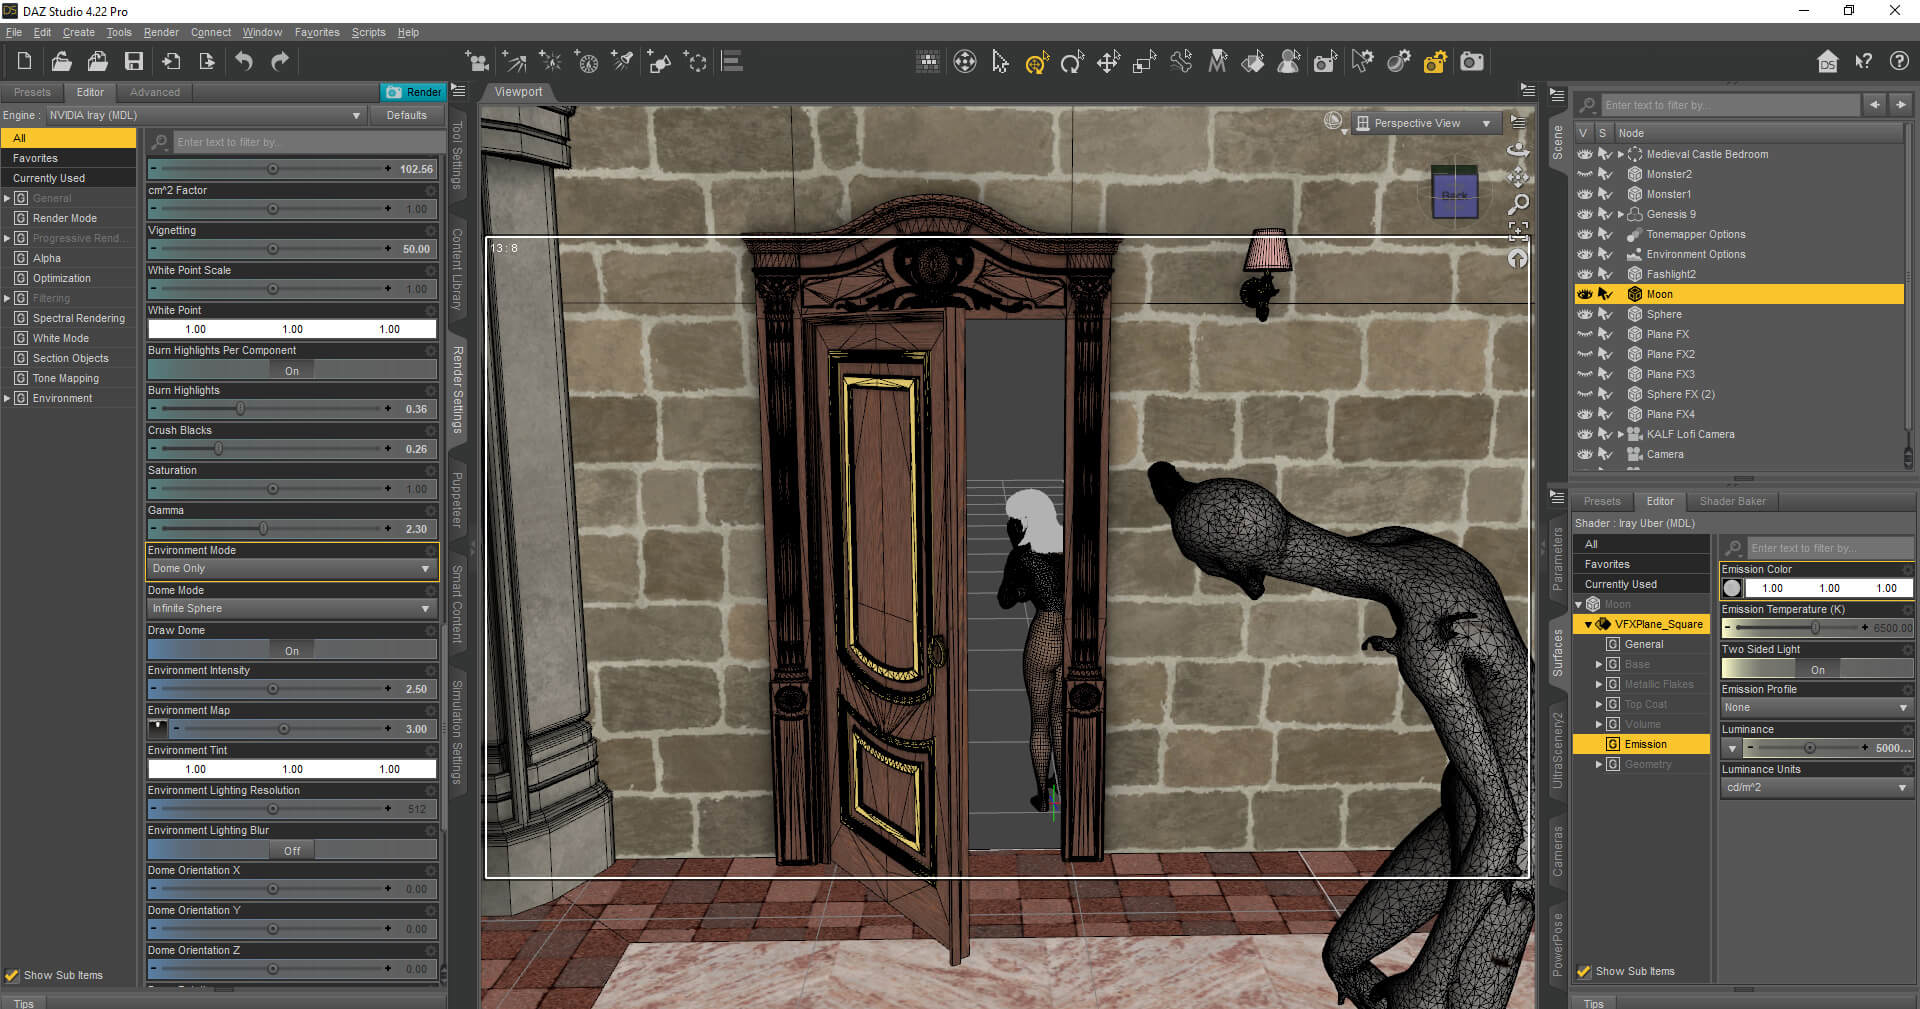Toggle Show Sub Items checkbox in Render Settings
The image size is (1920, 1009).
tap(12, 975)
